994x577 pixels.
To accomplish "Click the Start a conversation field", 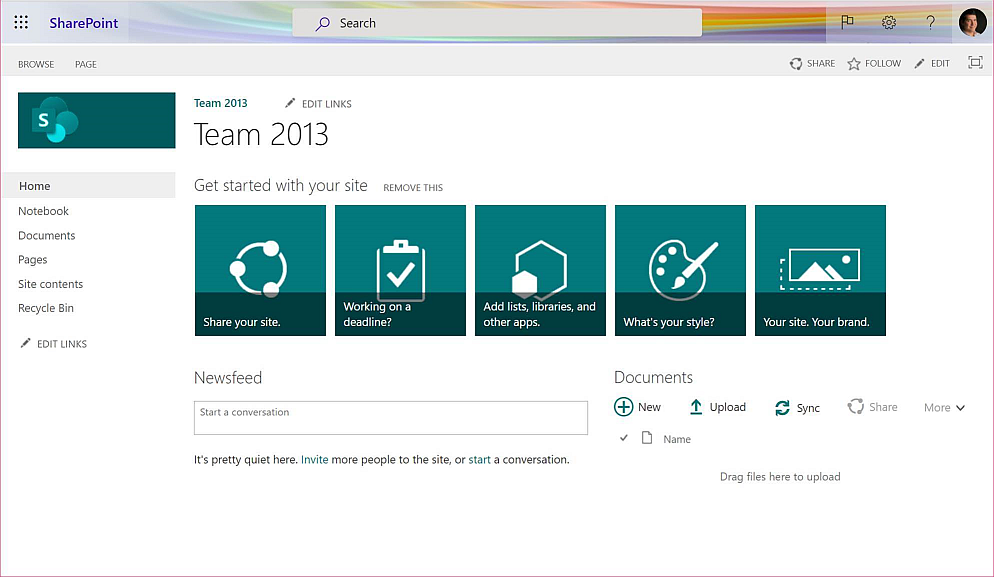I will click(x=390, y=418).
